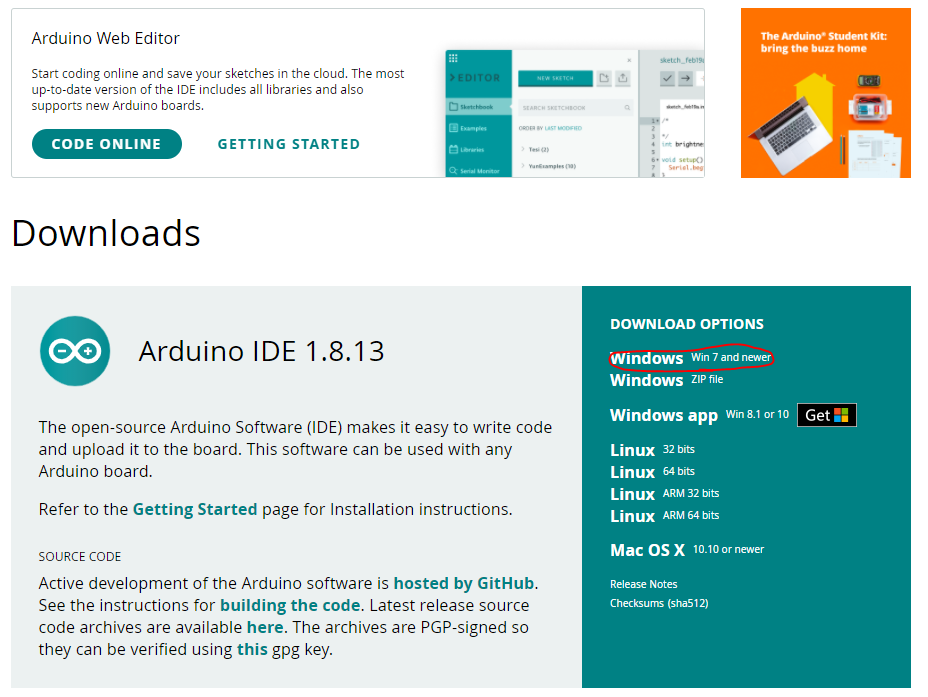
Task: Click the DOWNLOAD OPTIONS heading
Action: pos(687,324)
